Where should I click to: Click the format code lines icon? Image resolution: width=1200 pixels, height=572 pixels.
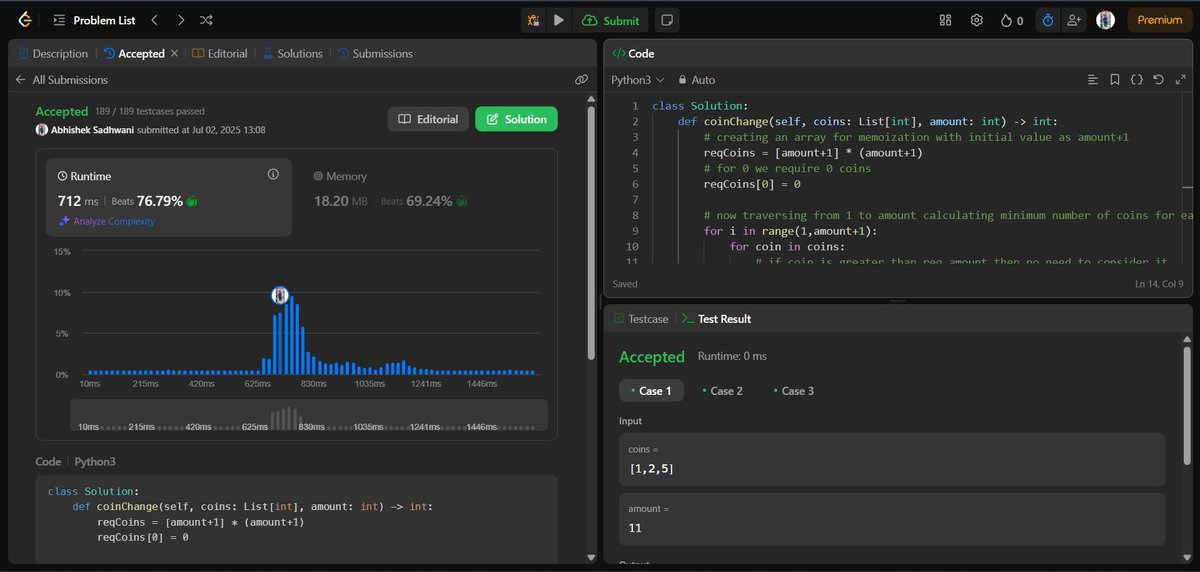tap(1093, 79)
